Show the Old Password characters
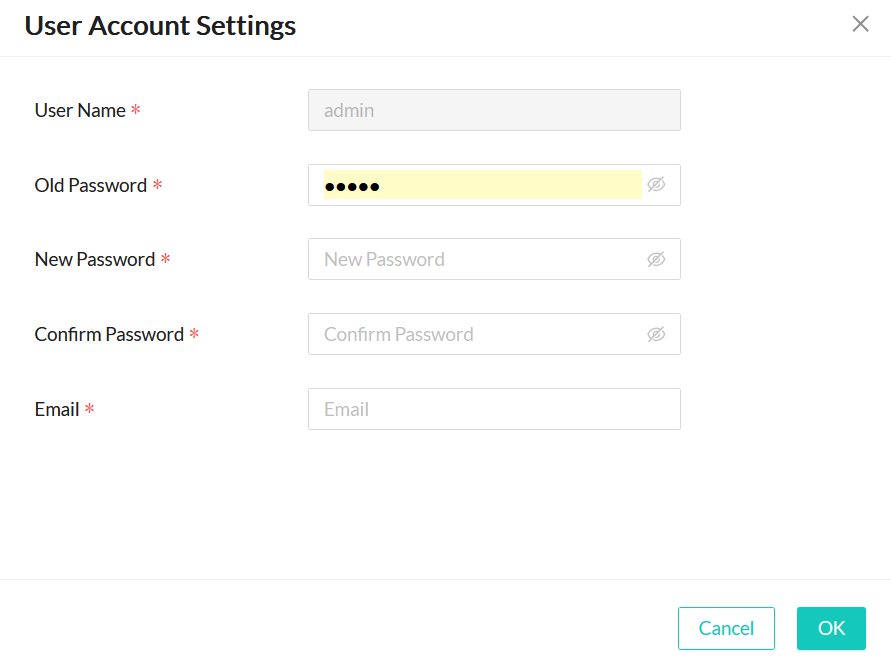 pos(656,185)
